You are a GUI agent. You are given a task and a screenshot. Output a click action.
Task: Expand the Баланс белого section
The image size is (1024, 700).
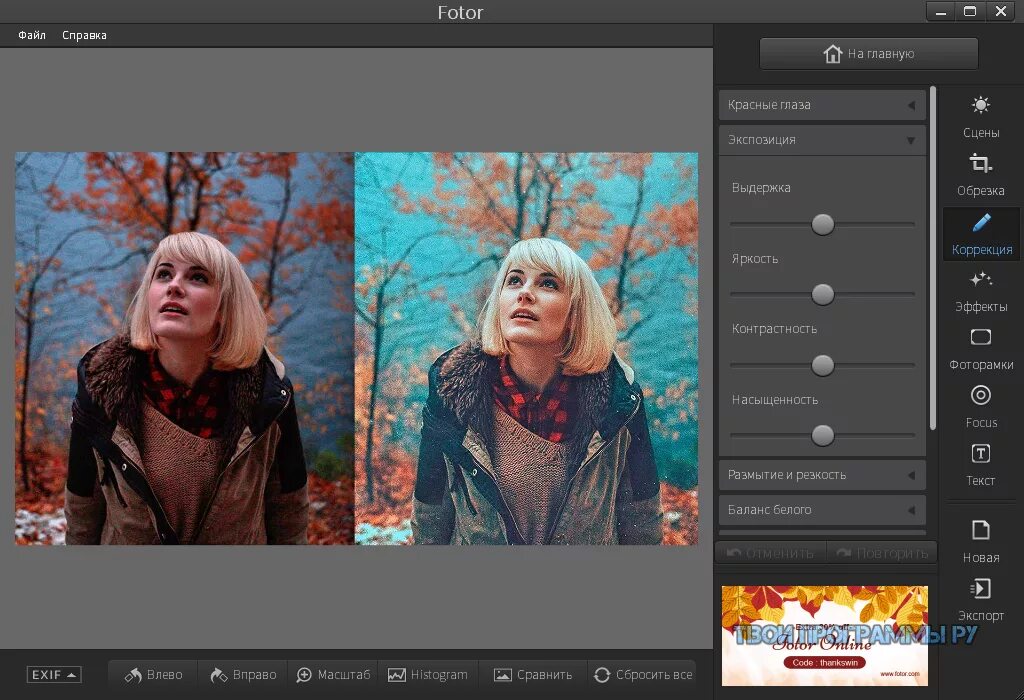(x=822, y=509)
